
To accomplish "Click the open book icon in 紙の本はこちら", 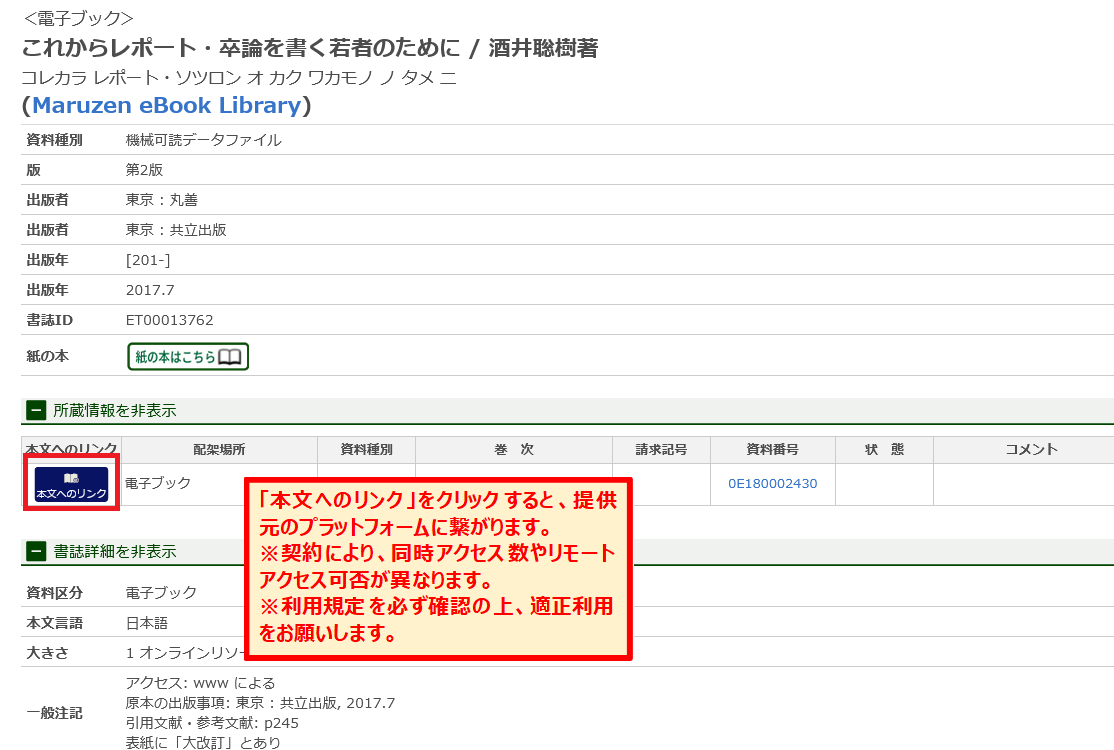I will pos(230,357).
